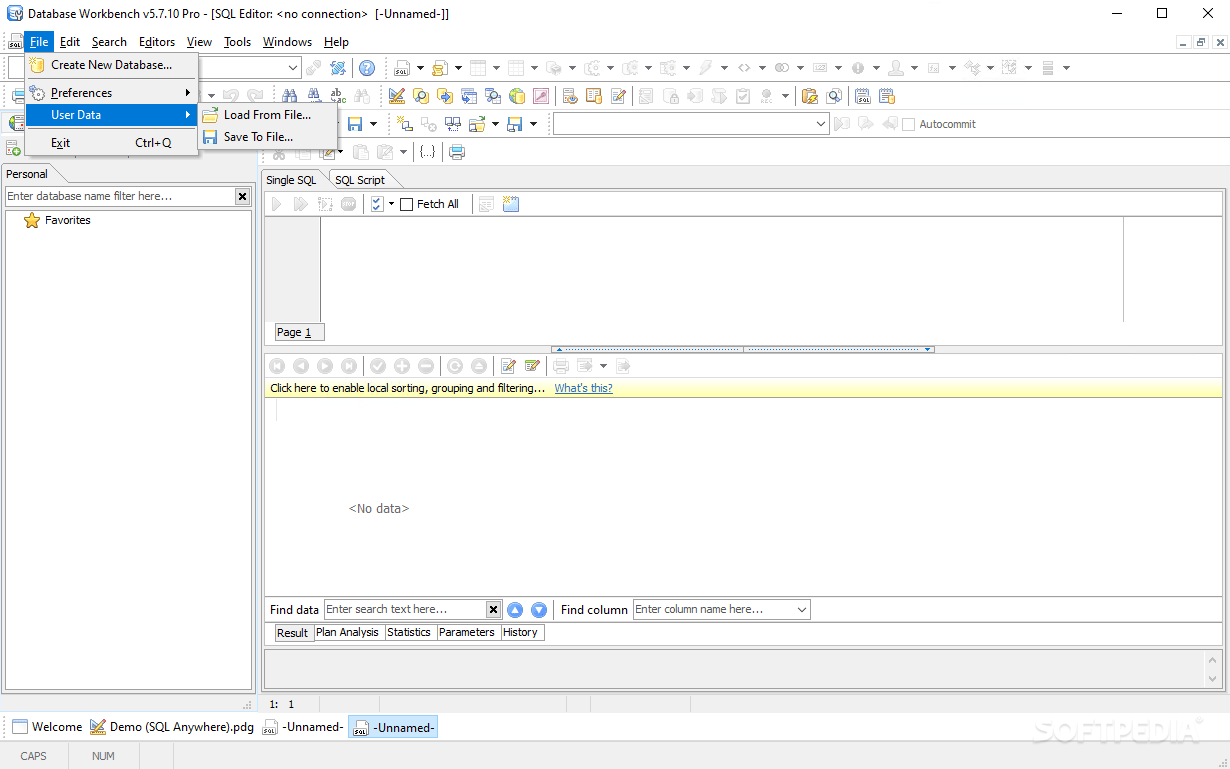
Task: Switch to the Plan Analysis tab
Action: click(x=348, y=632)
